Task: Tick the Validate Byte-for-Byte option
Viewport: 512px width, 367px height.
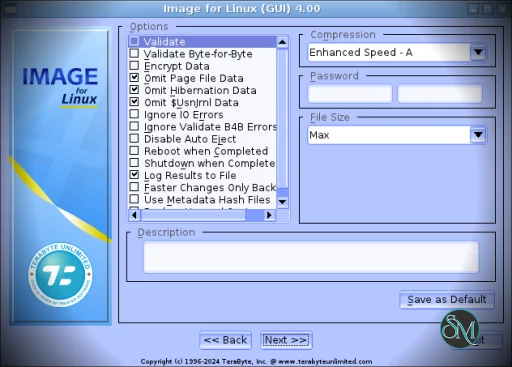Action: (x=134, y=53)
